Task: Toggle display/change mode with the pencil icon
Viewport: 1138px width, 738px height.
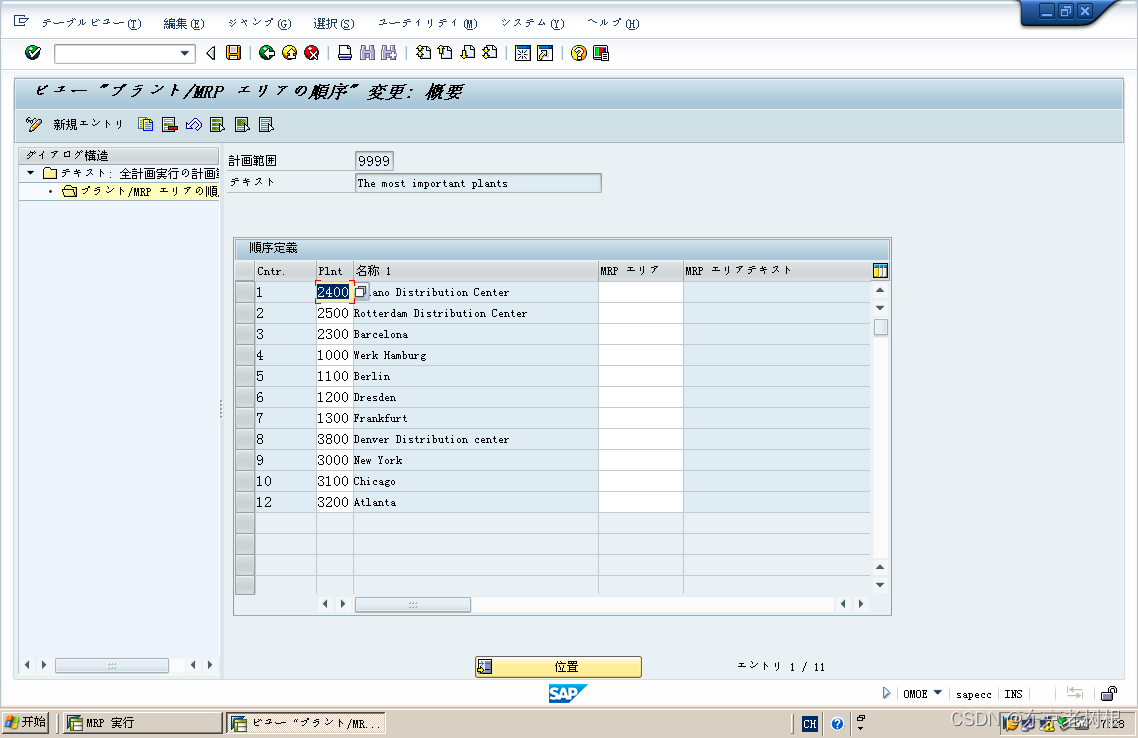Action: (34, 124)
